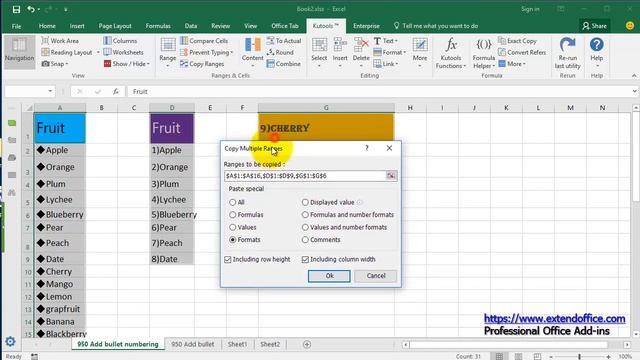Select Values and number formats option
The width and height of the screenshot is (640, 360).
[305, 227]
